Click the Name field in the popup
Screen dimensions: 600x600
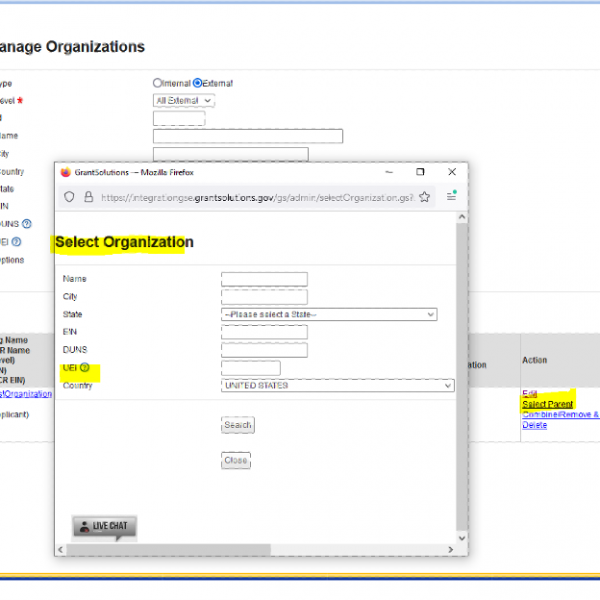(264, 279)
